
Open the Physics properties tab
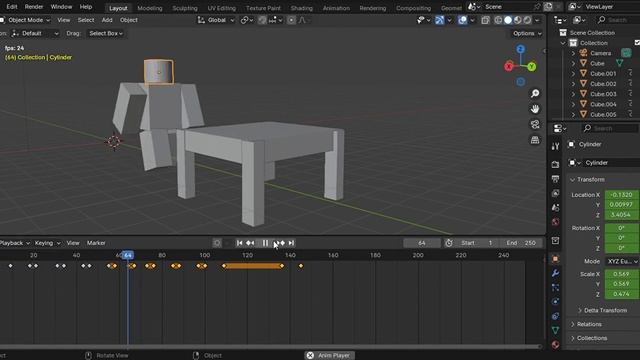pos(555,302)
